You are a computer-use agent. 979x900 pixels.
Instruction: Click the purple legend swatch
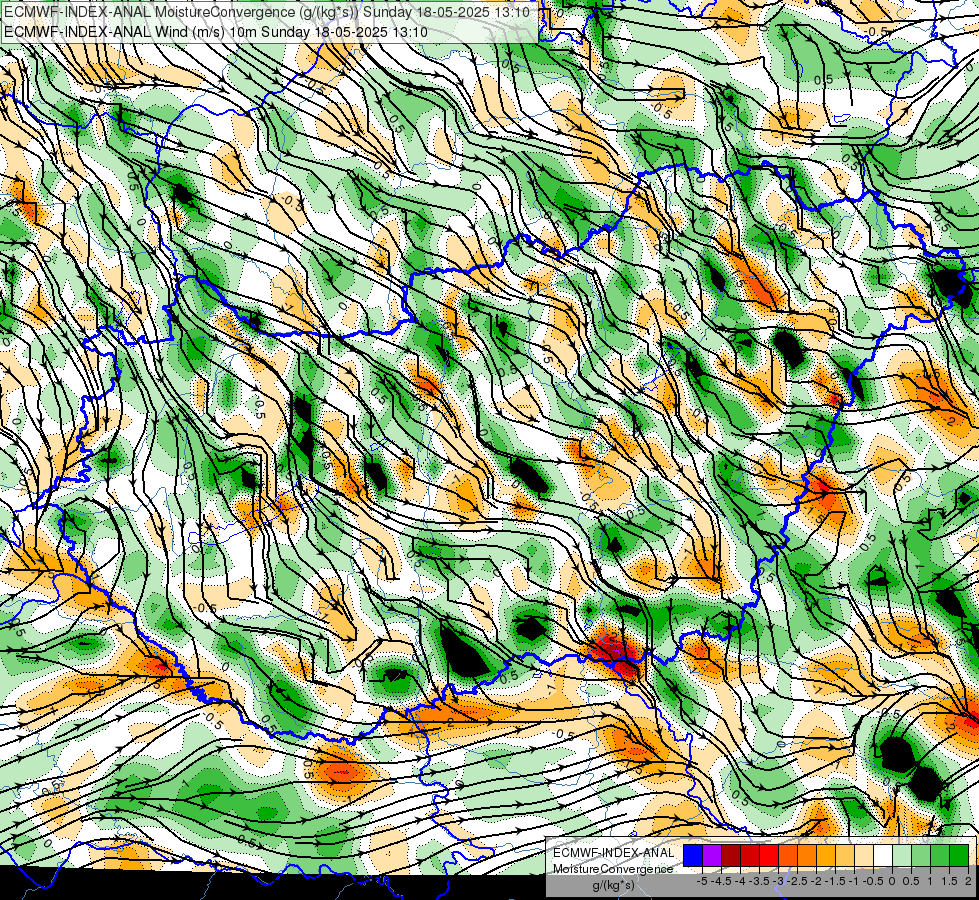click(712, 856)
